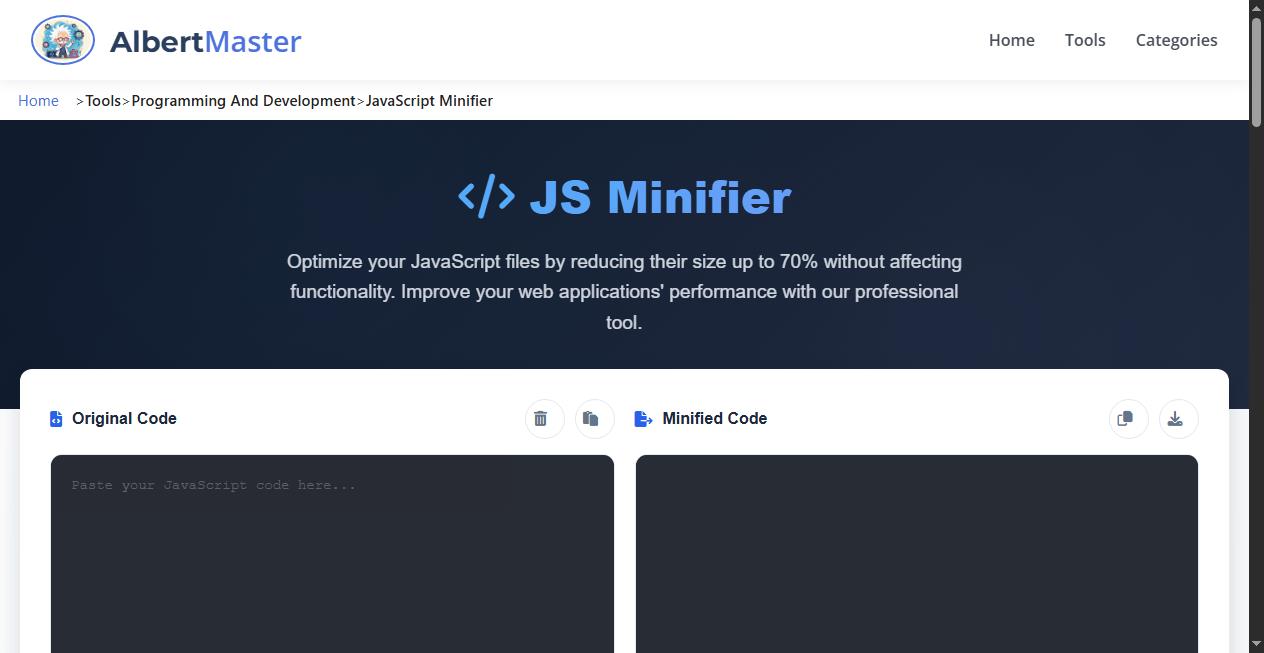Click inside the paste your JavaScript code field
This screenshot has width=1264, height=653.
coord(332,520)
